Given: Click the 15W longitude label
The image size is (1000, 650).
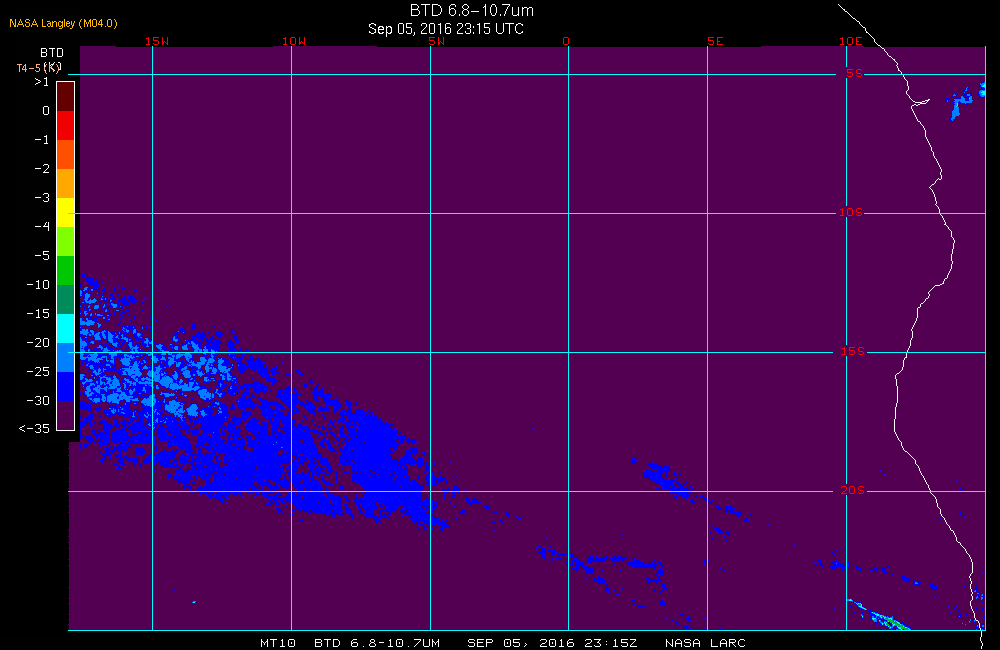Looking at the screenshot, I should tap(157, 41).
